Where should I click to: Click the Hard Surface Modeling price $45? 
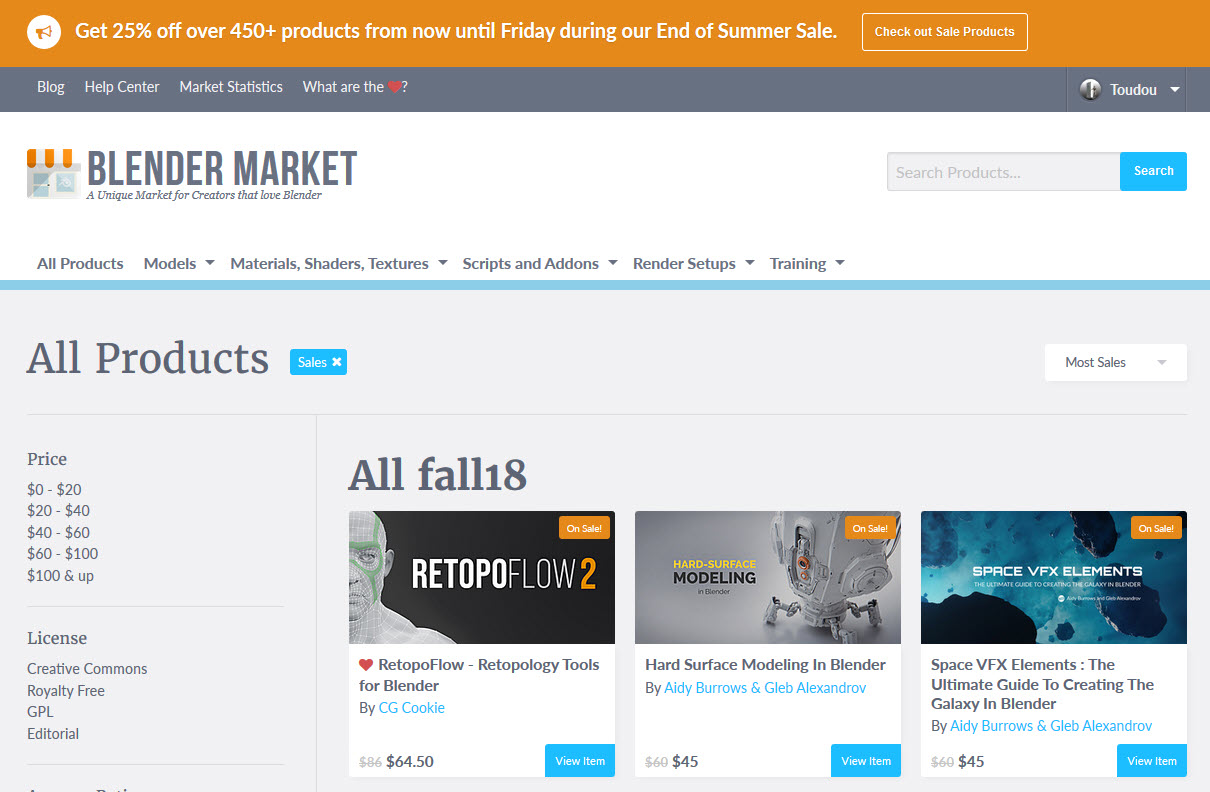685,762
